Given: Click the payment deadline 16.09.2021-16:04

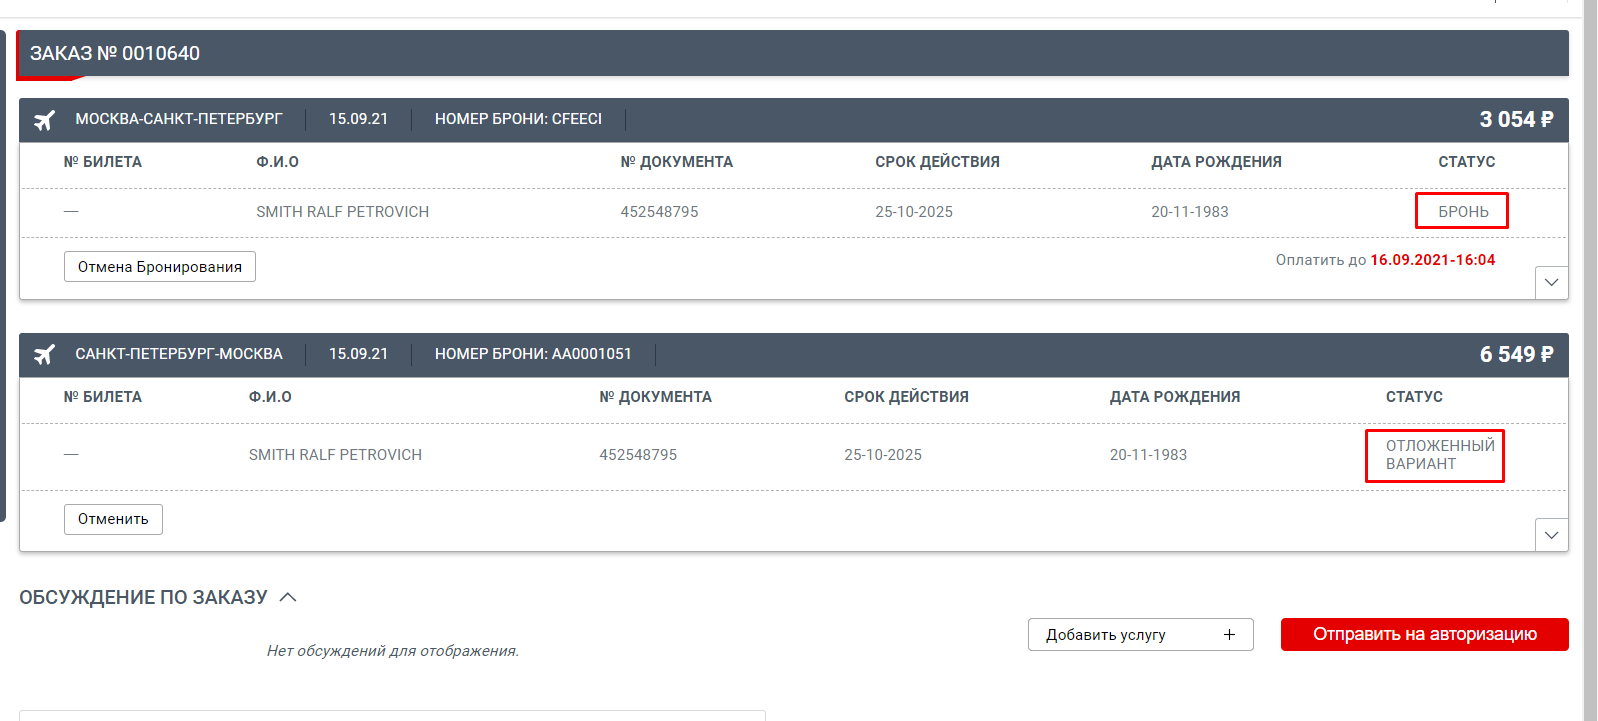Looking at the screenshot, I should 1432,260.
